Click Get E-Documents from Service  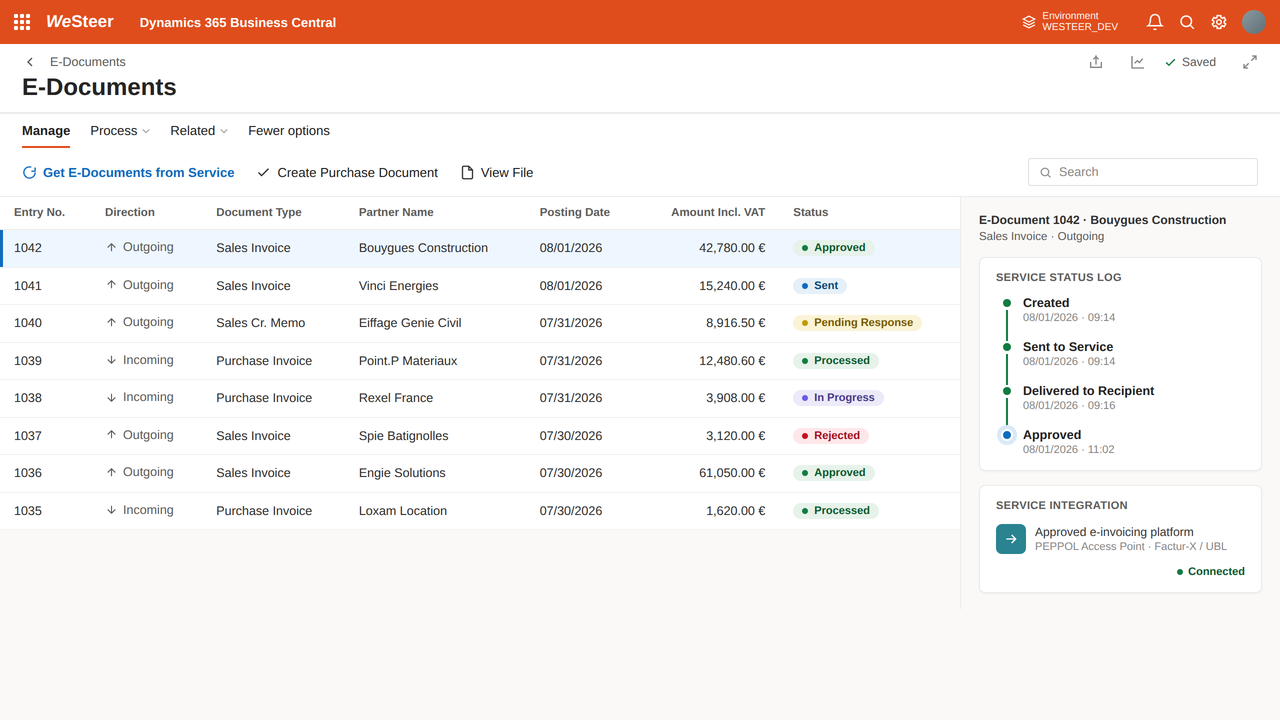pyautogui.click(x=128, y=173)
